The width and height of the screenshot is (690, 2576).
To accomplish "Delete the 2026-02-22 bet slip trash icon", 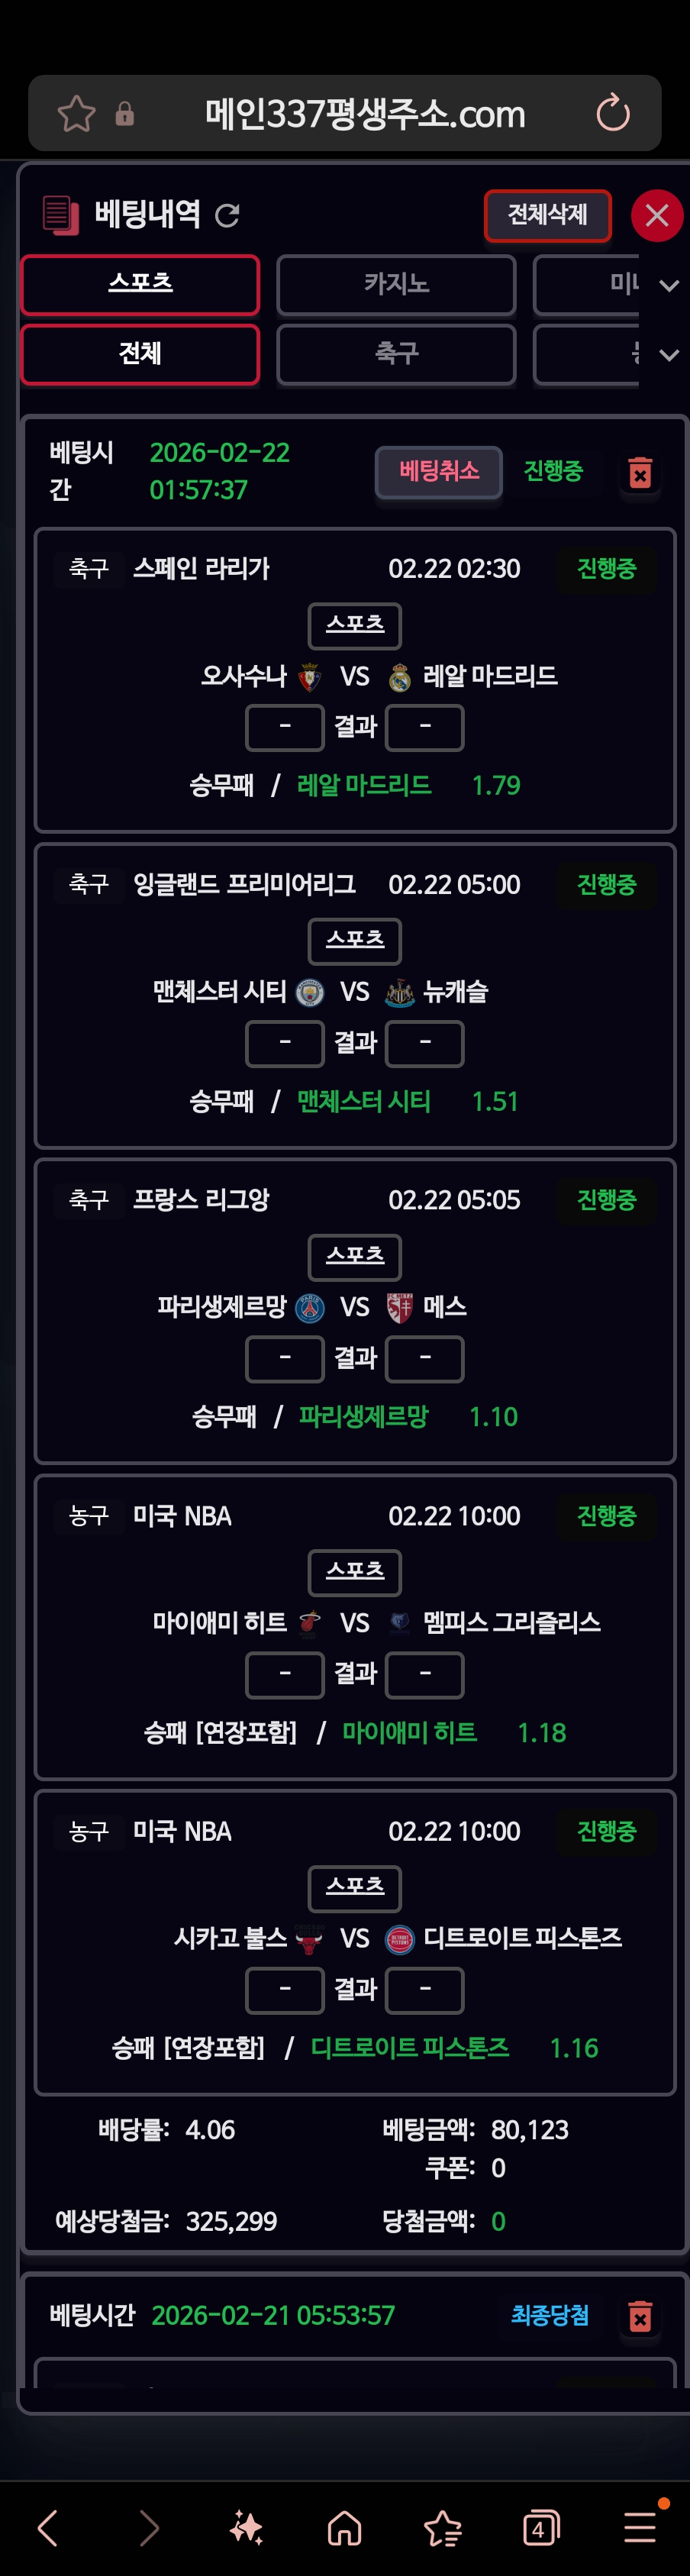I will [640, 472].
